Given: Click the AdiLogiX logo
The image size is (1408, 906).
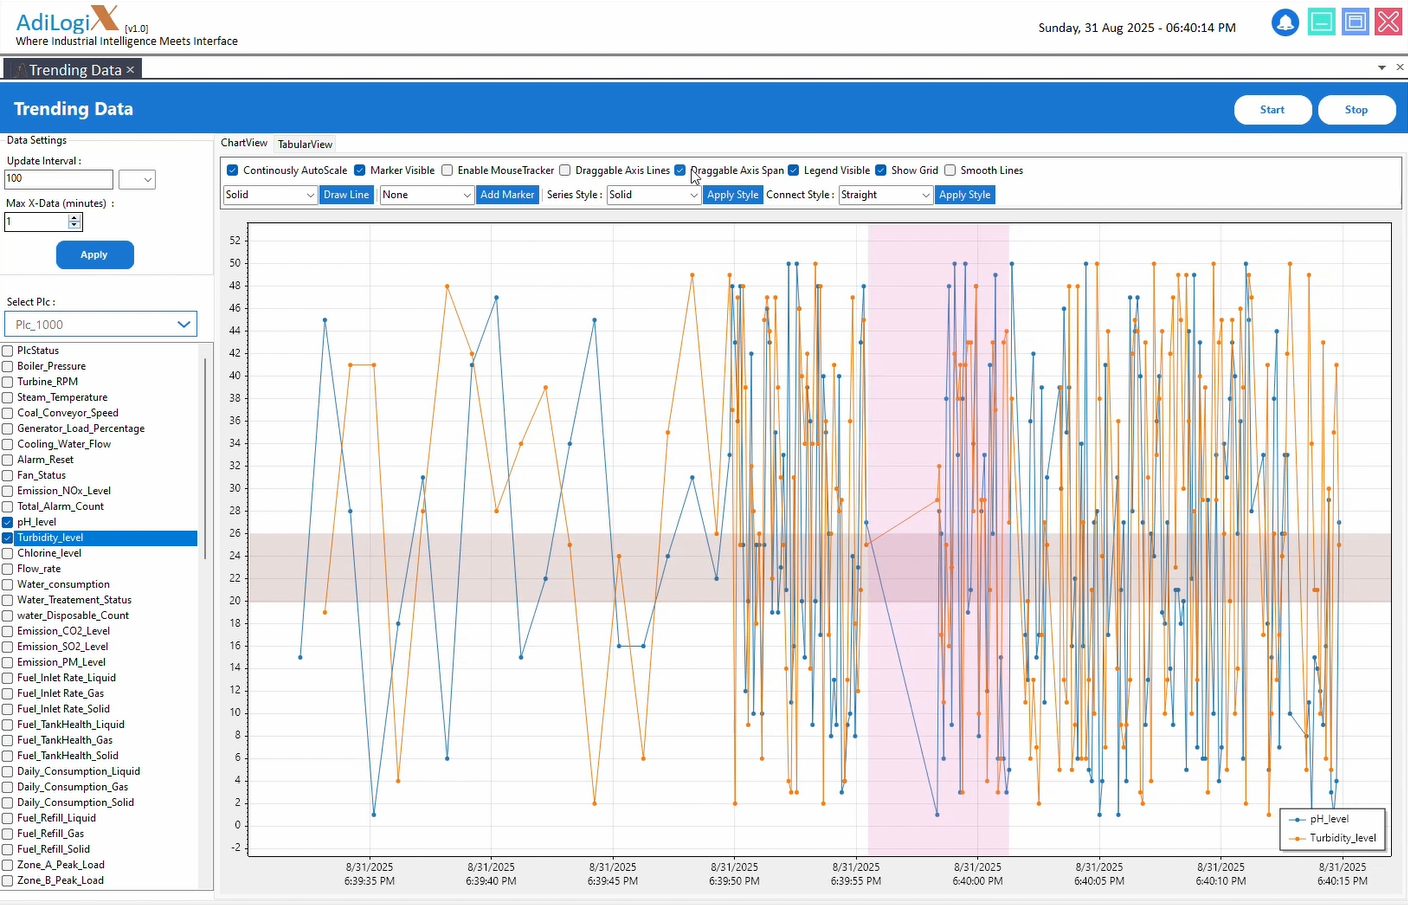Looking at the screenshot, I should tap(67, 19).
